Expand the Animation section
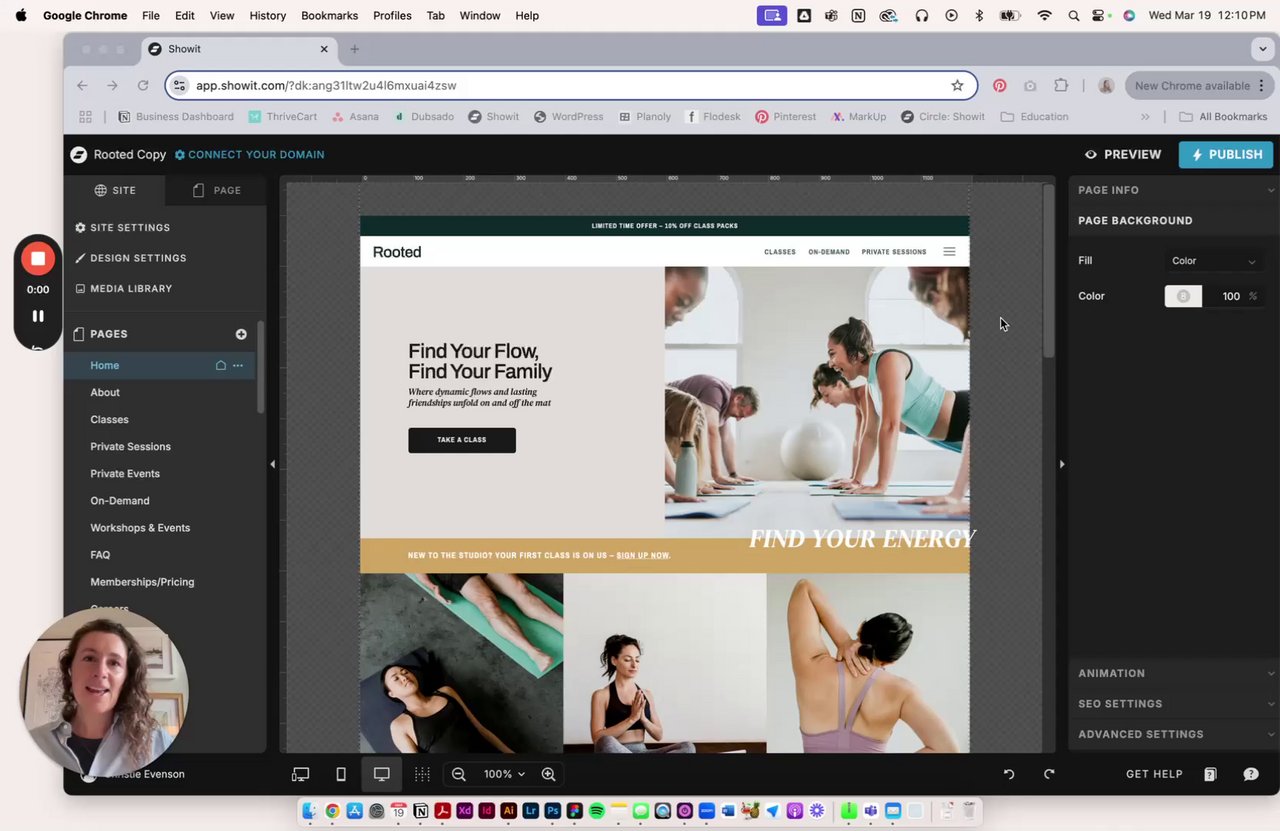The height and width of the screenshot is (831, 1280). [1174, 673]
